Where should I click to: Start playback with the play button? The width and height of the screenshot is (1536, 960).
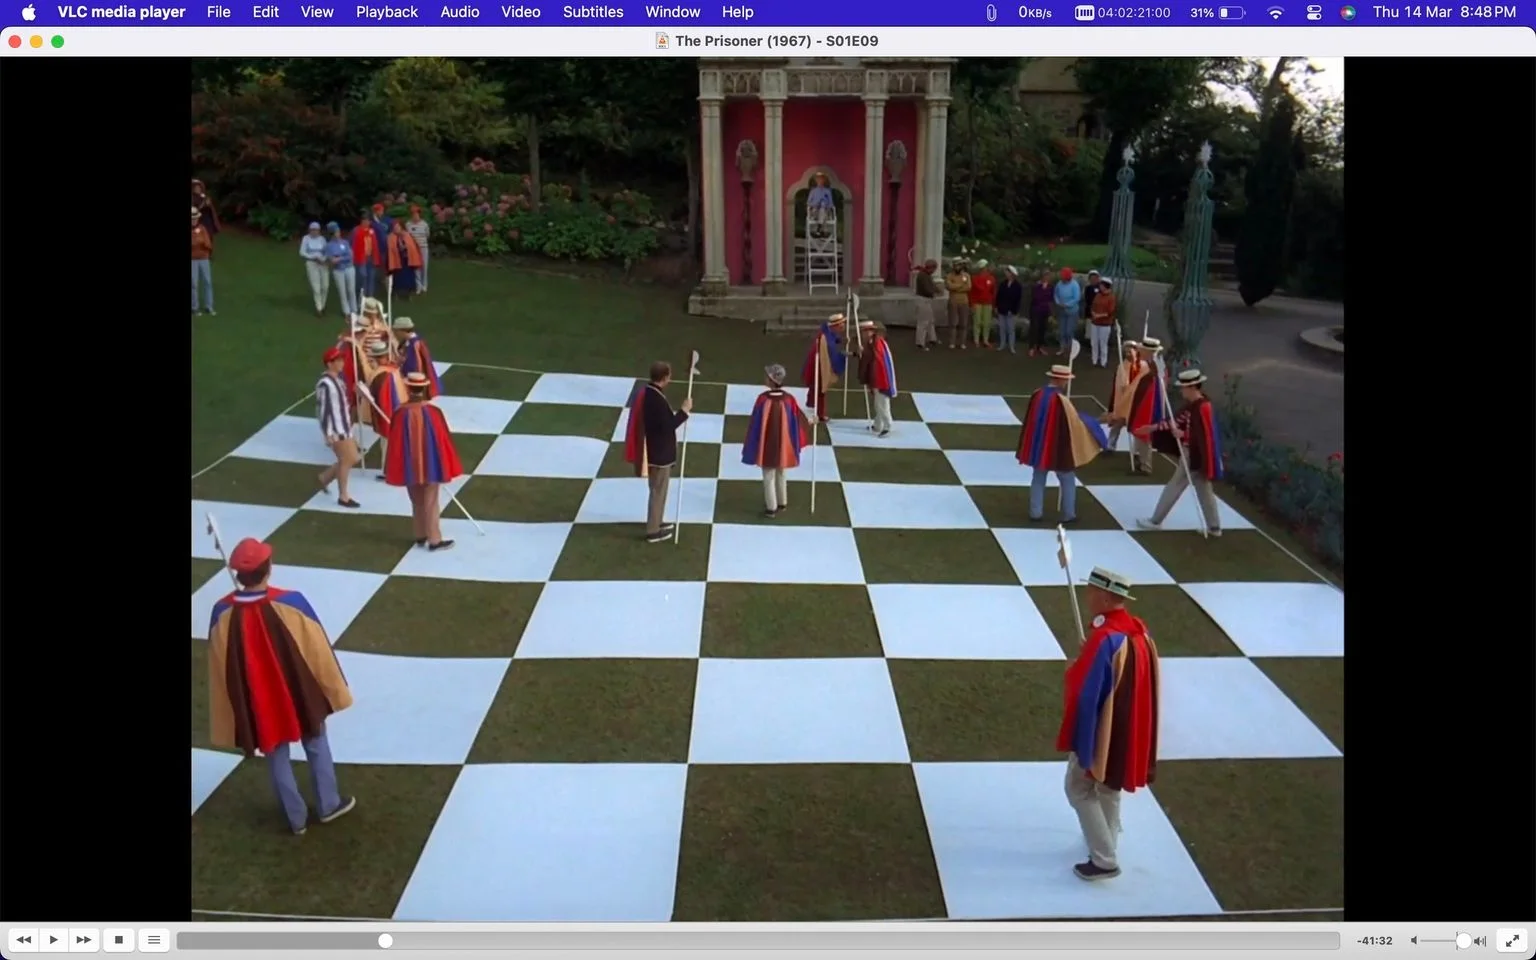pyautogui.click(x=54, y=940)
